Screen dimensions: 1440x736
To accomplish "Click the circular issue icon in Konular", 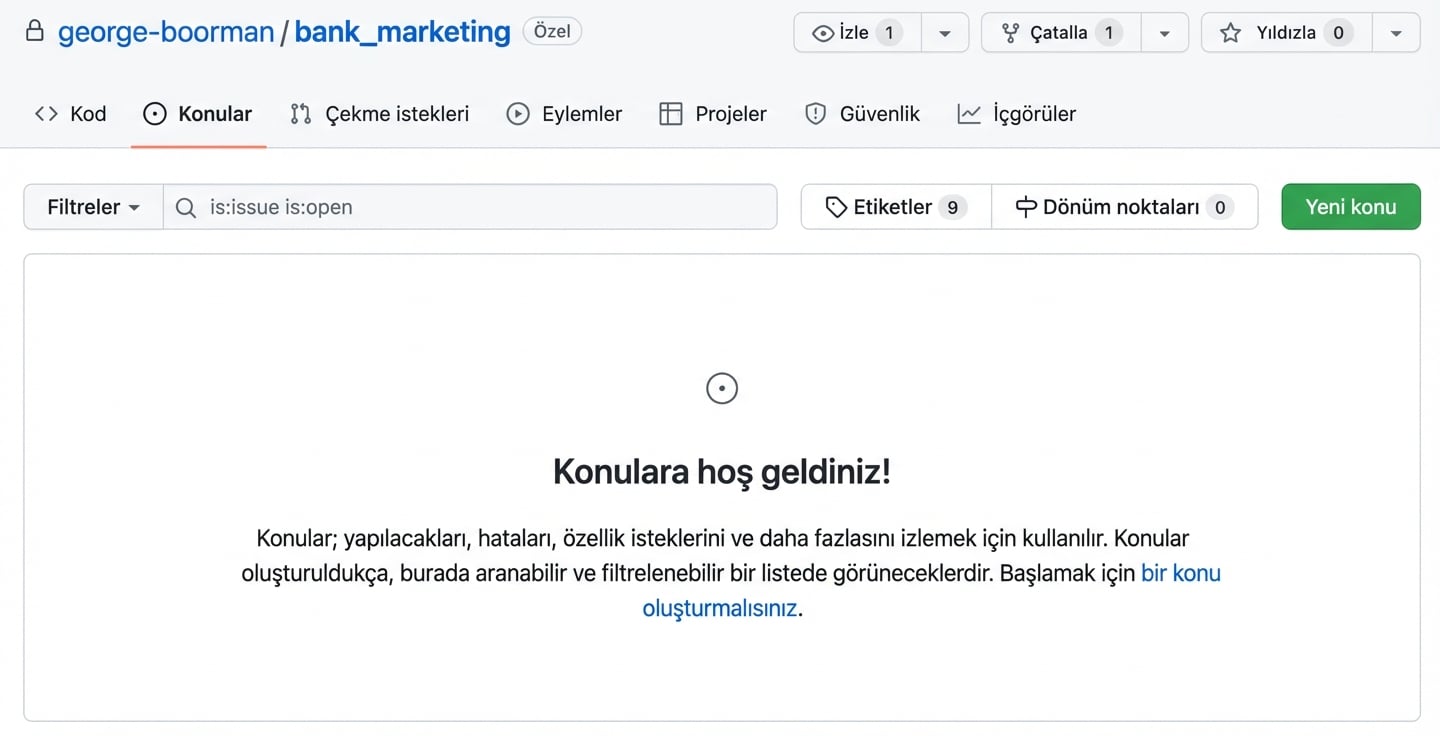I will 155,114.
